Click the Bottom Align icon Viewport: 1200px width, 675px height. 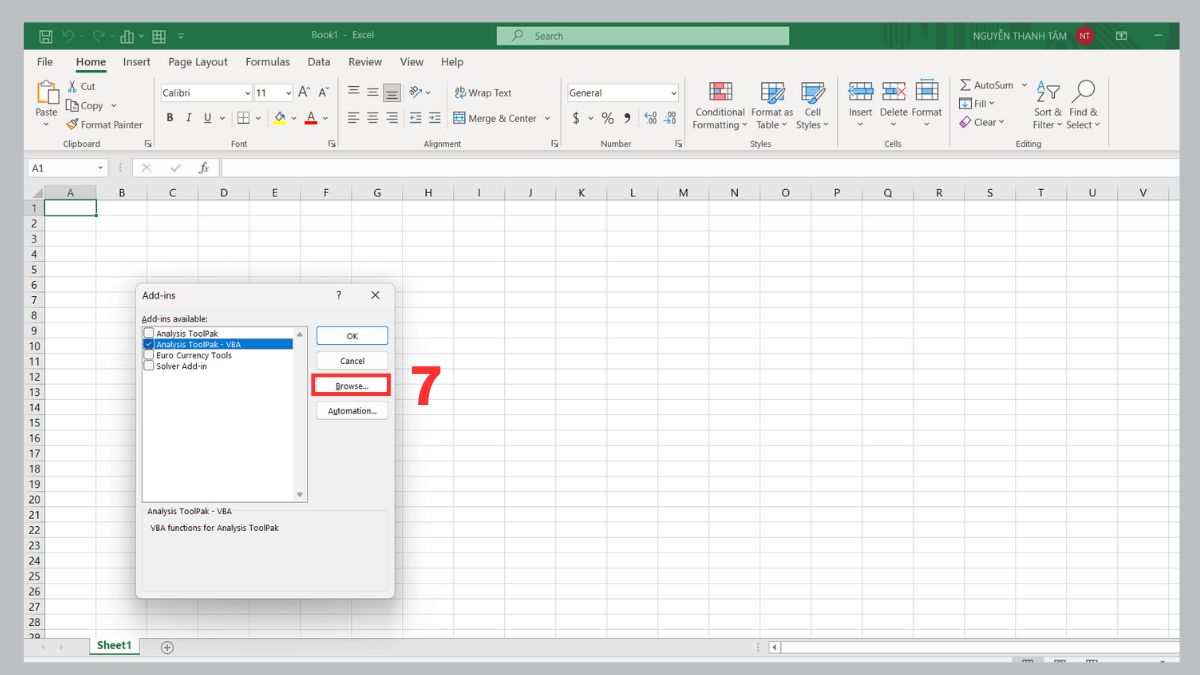(x=392, y=92)
